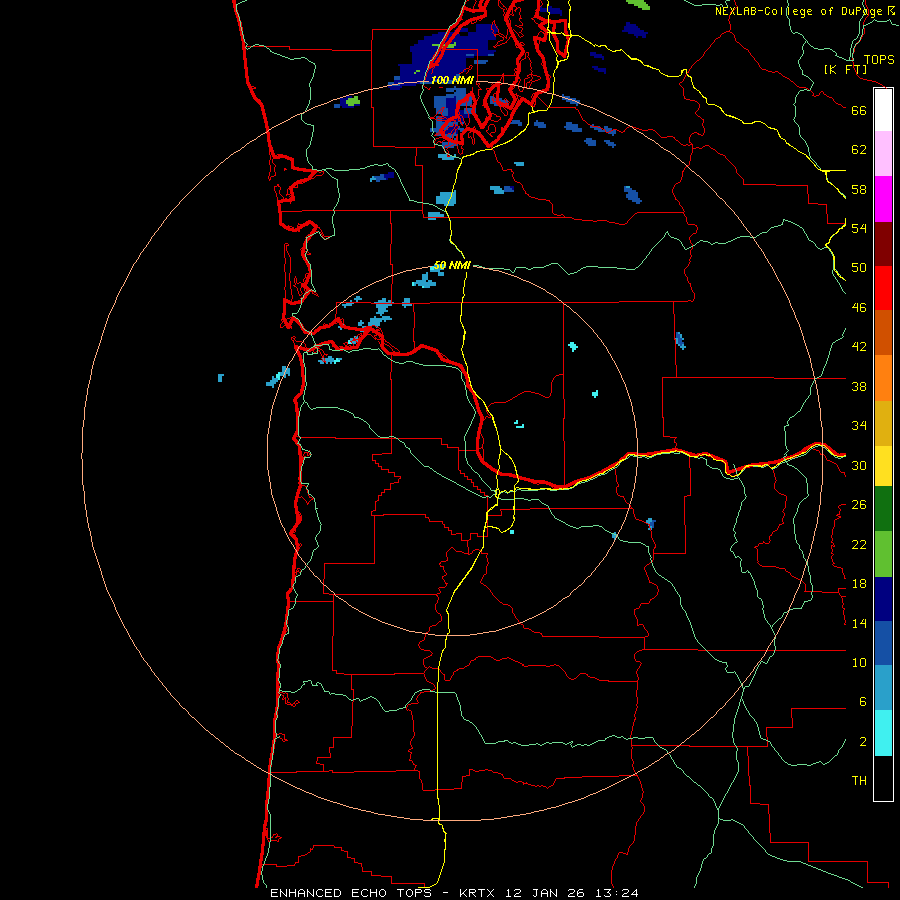The width and height of the screenshot is (900, 900).
Task: Click the "66" legend value
Action: pyautogui.click(x=859, y=111)
